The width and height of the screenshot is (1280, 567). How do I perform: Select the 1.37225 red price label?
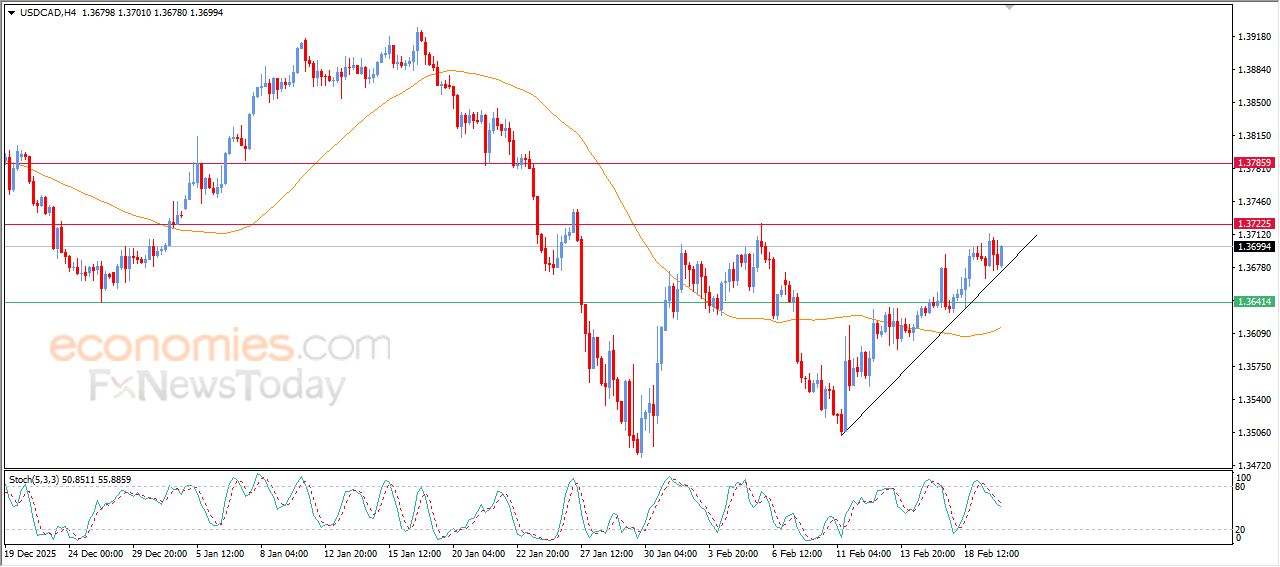pyautogui.click(x=1253, y=224)
